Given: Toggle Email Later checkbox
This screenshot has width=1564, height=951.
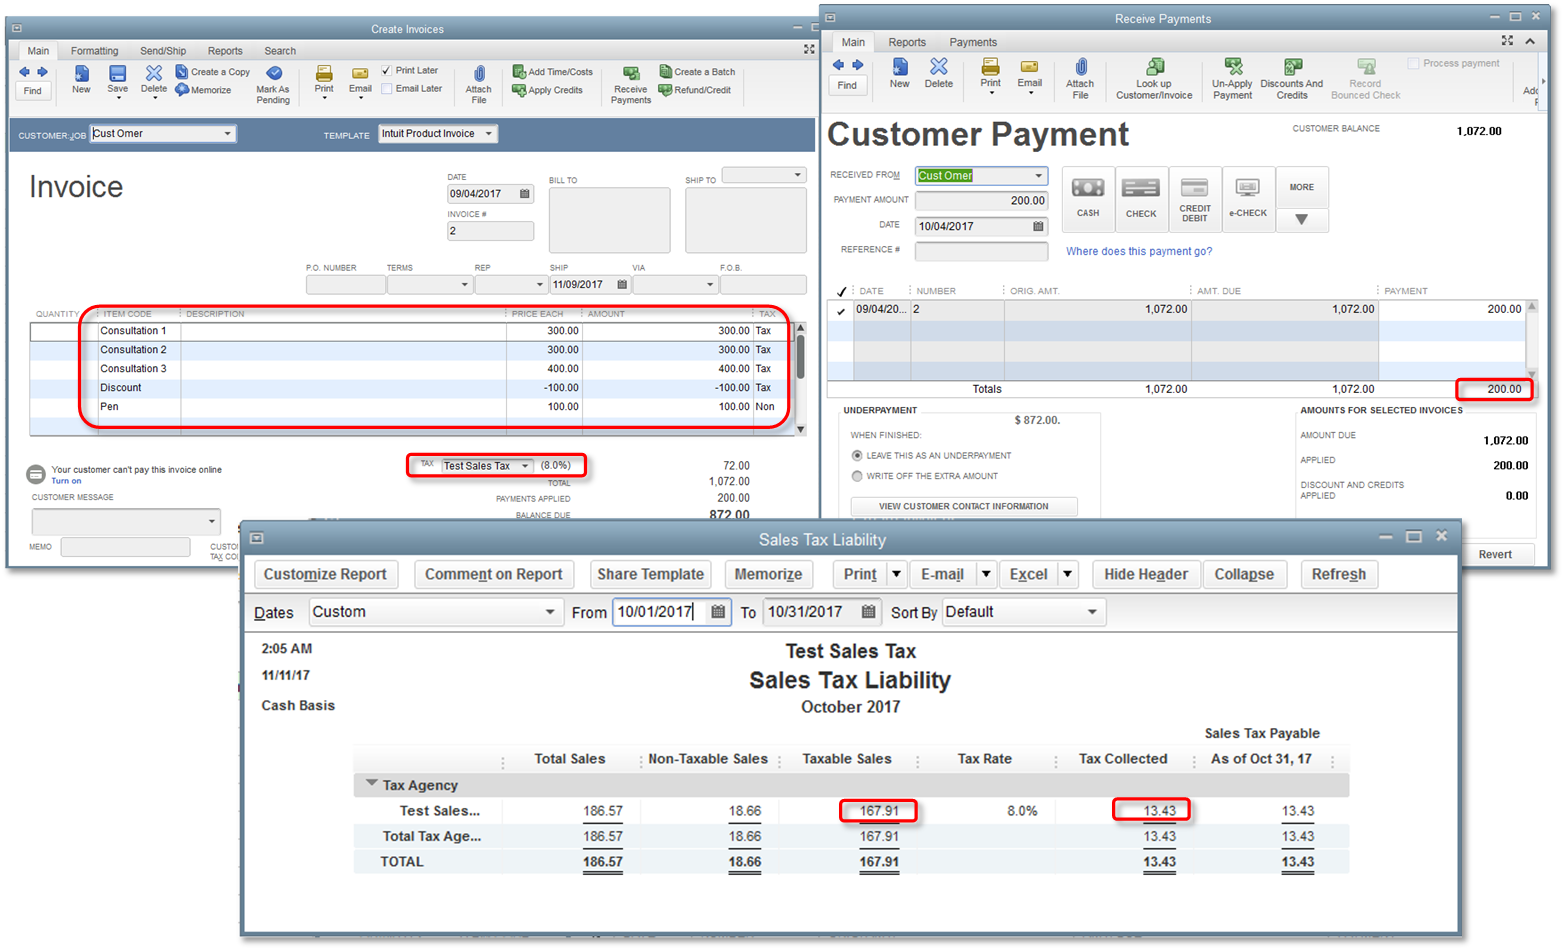Looking at the screenshot, I should 386,89.
